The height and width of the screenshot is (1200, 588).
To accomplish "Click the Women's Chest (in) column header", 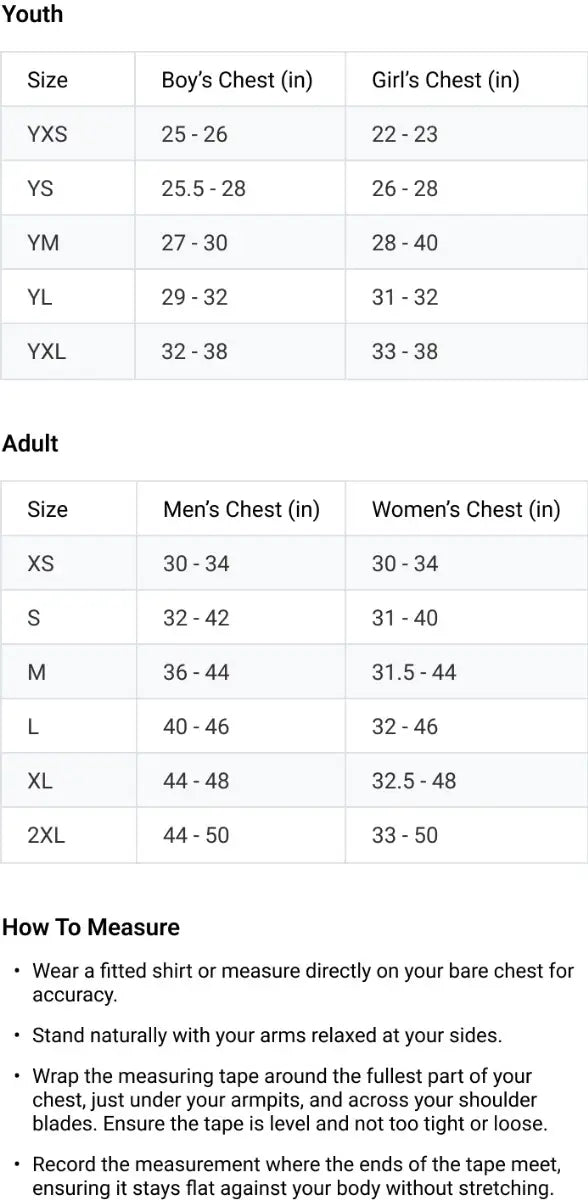I will [466, 509].
